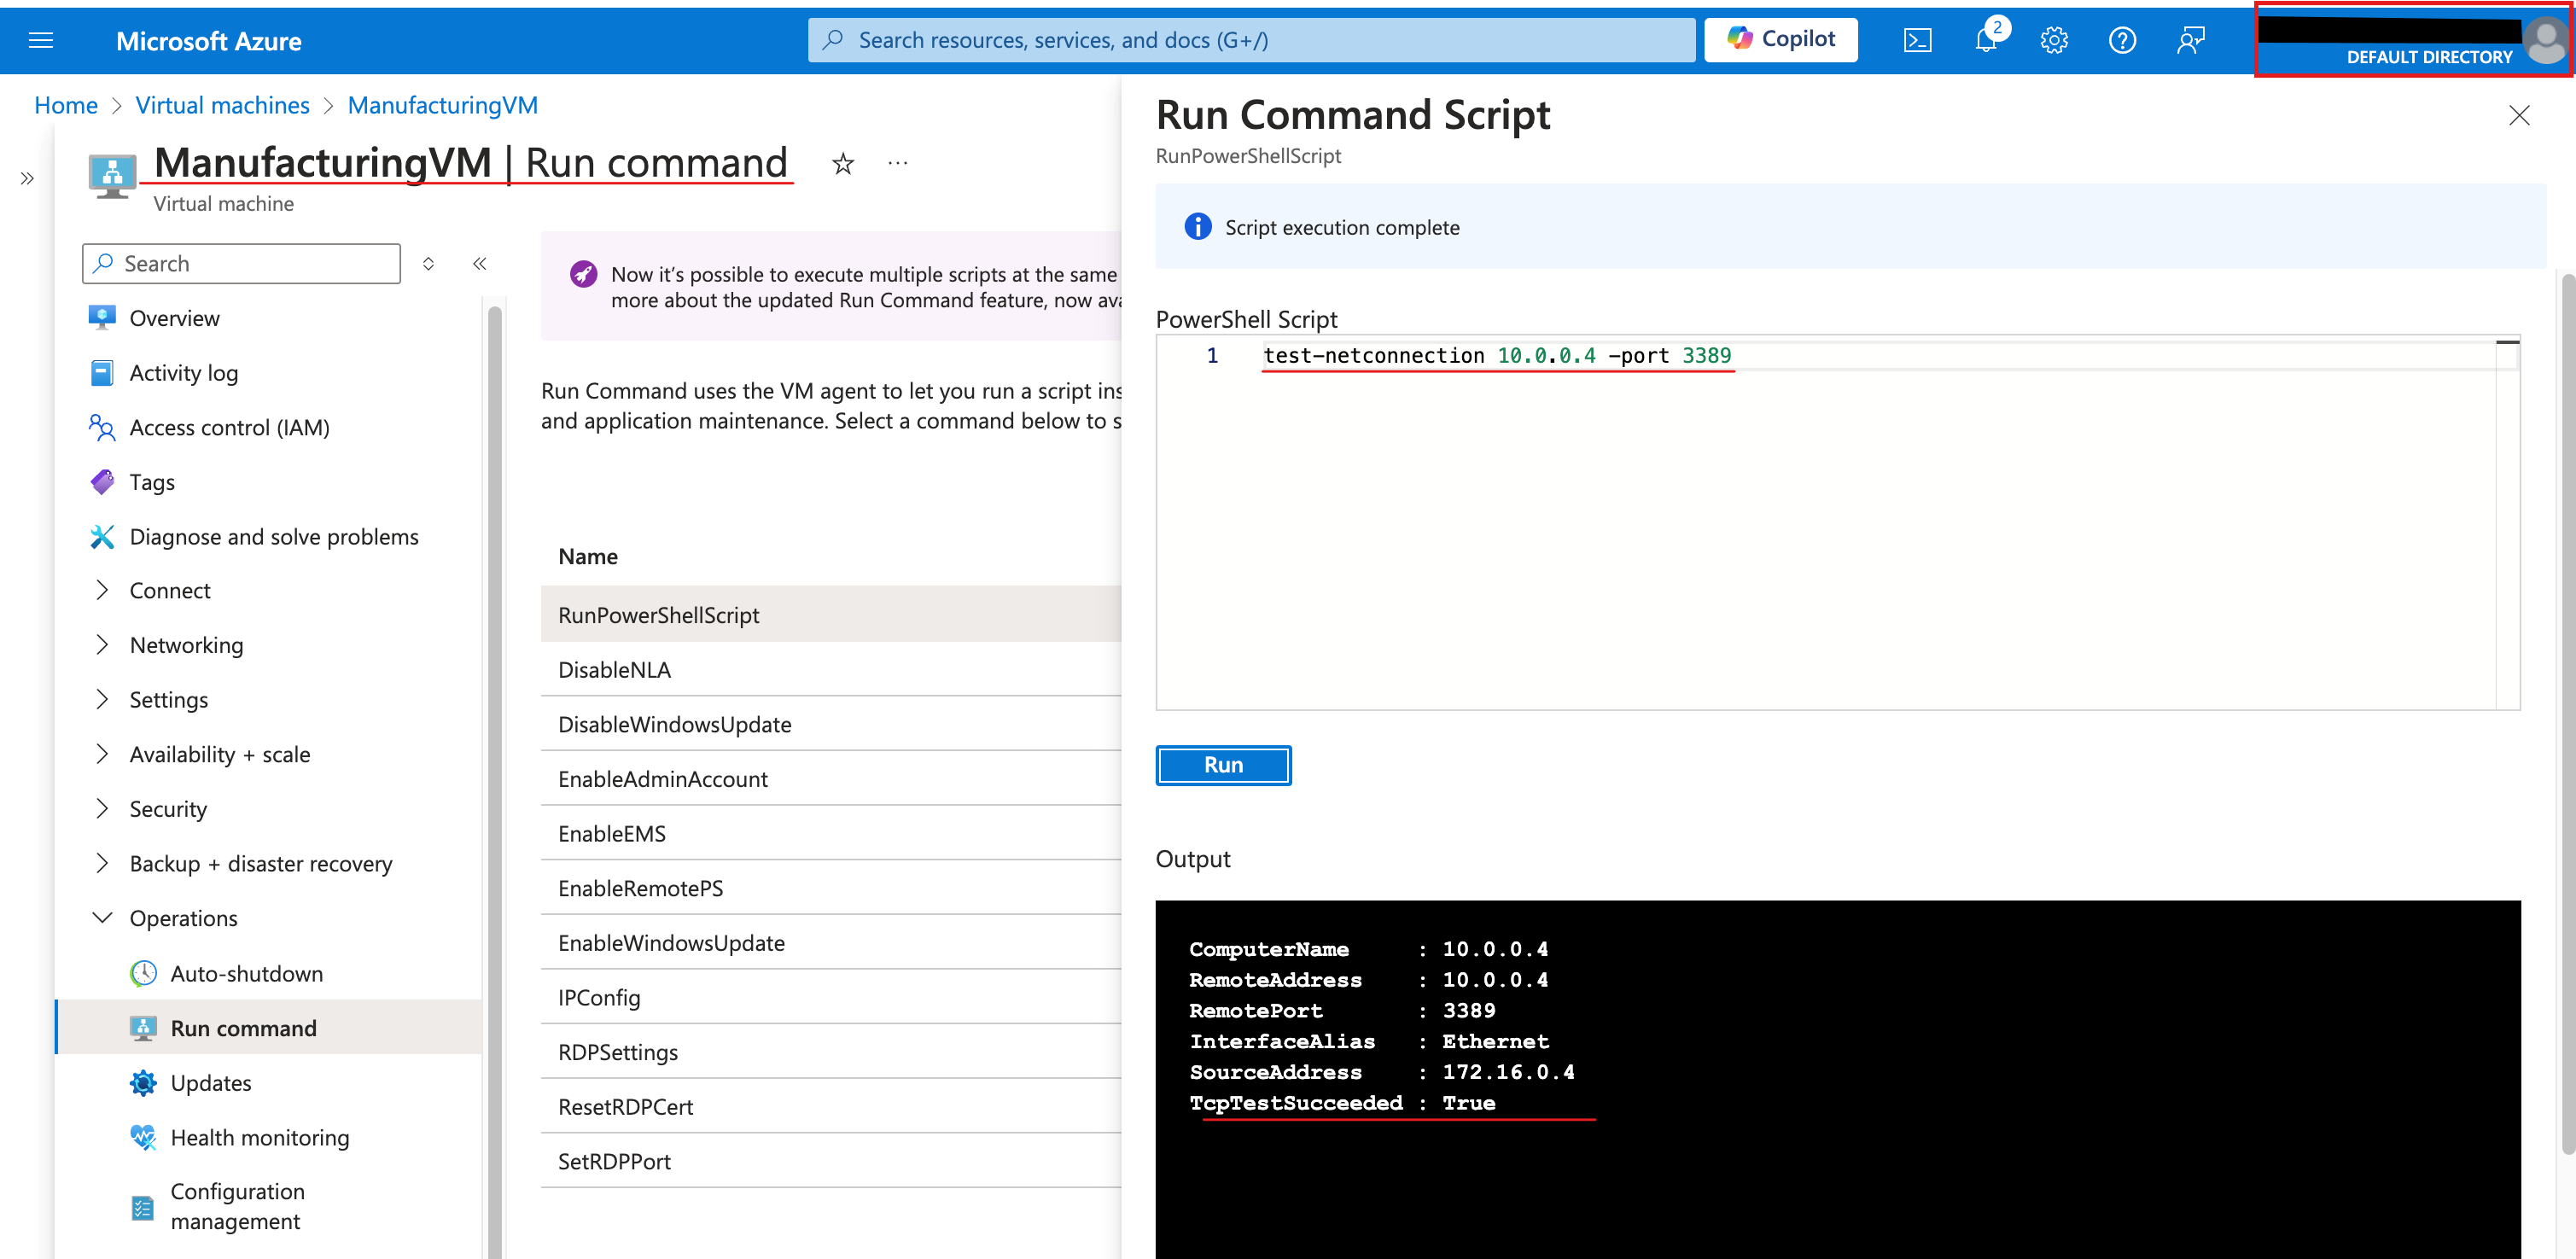This screenshot has height=1259, width=2576.
Task: Favorite ManufacturingVM with the star icon
Action: click(x=843, y=163)
